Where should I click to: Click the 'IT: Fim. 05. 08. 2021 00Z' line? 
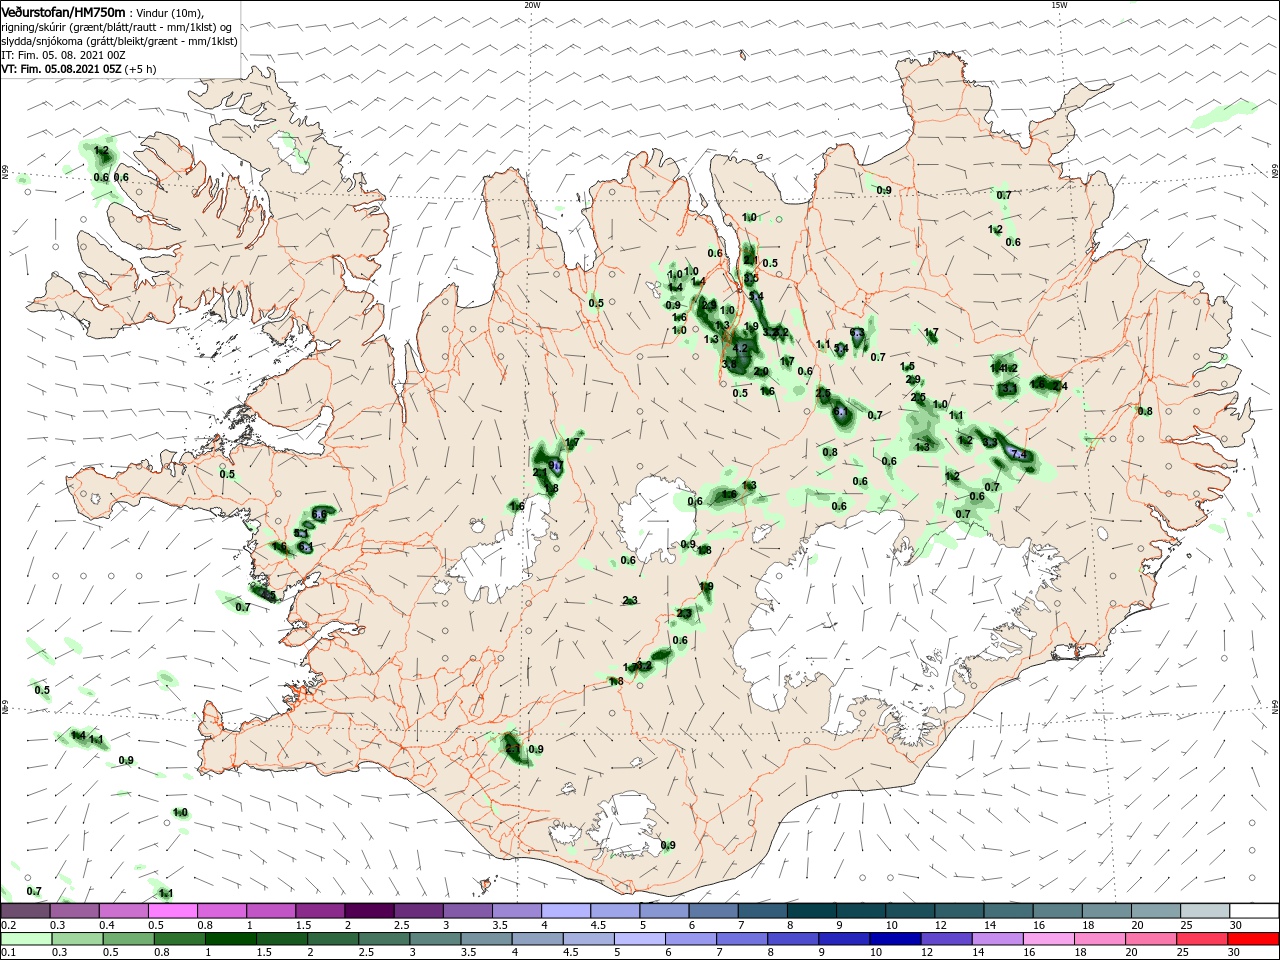point(62,55)
